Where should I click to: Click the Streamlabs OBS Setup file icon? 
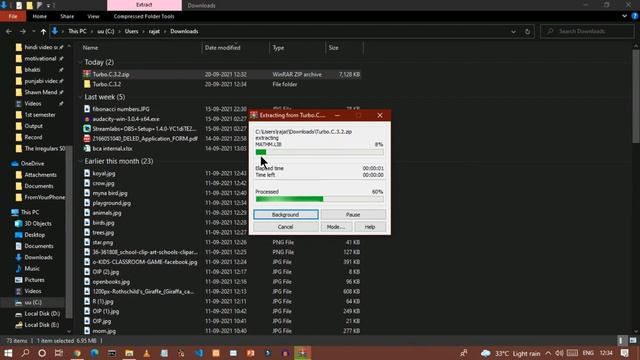click(87, 129)
